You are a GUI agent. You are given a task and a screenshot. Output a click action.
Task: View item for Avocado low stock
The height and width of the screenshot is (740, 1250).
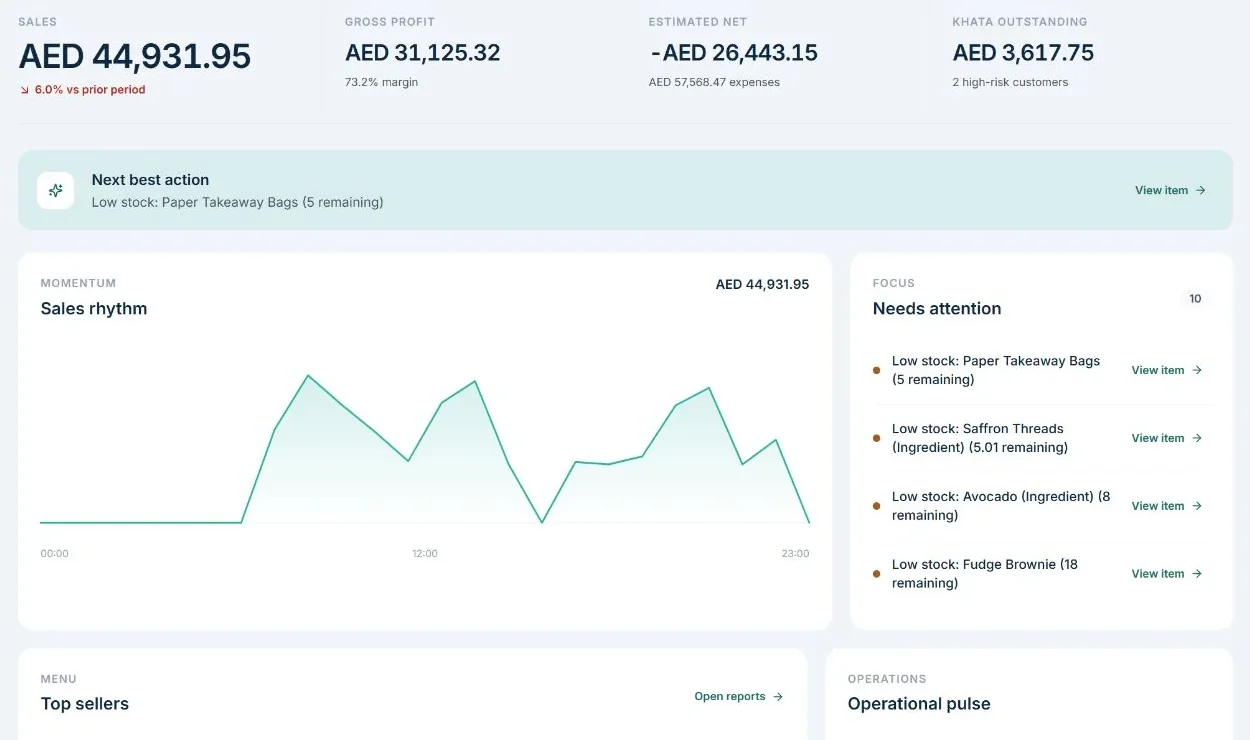(1167, 506)
